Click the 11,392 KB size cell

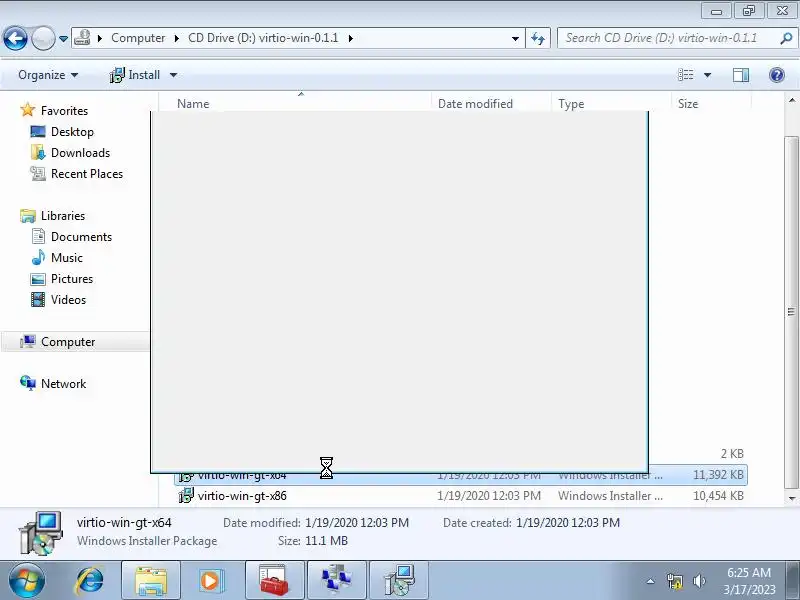[x=718, y=474]
